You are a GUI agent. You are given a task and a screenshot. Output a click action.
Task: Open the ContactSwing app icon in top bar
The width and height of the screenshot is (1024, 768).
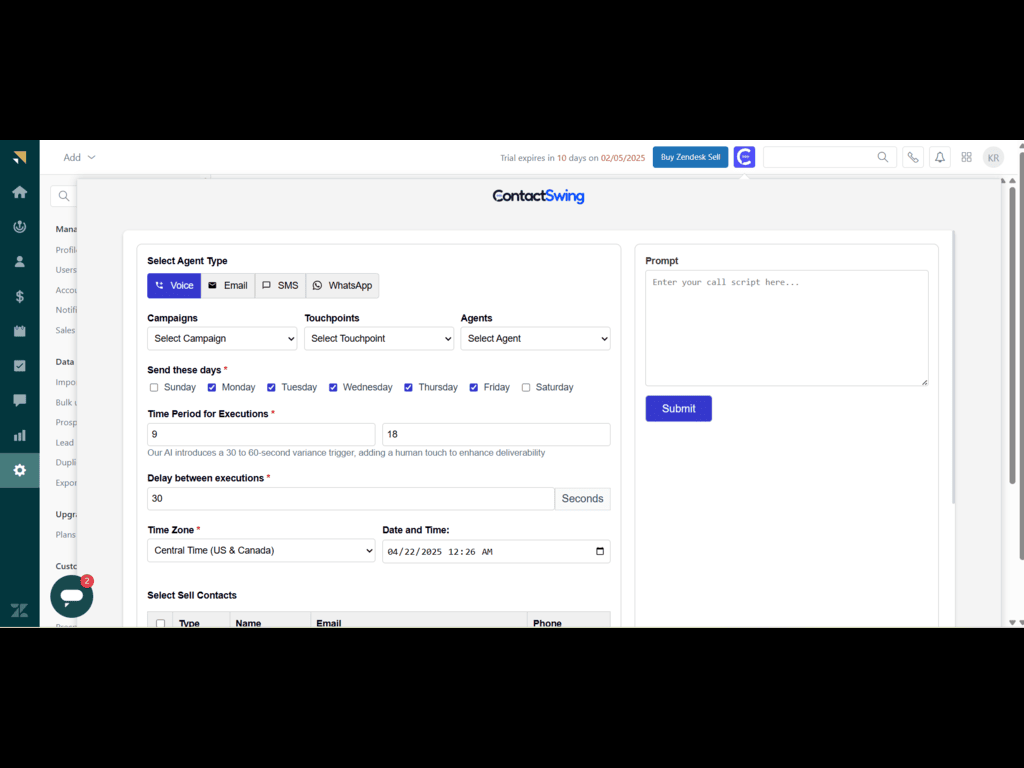point(744,157)
